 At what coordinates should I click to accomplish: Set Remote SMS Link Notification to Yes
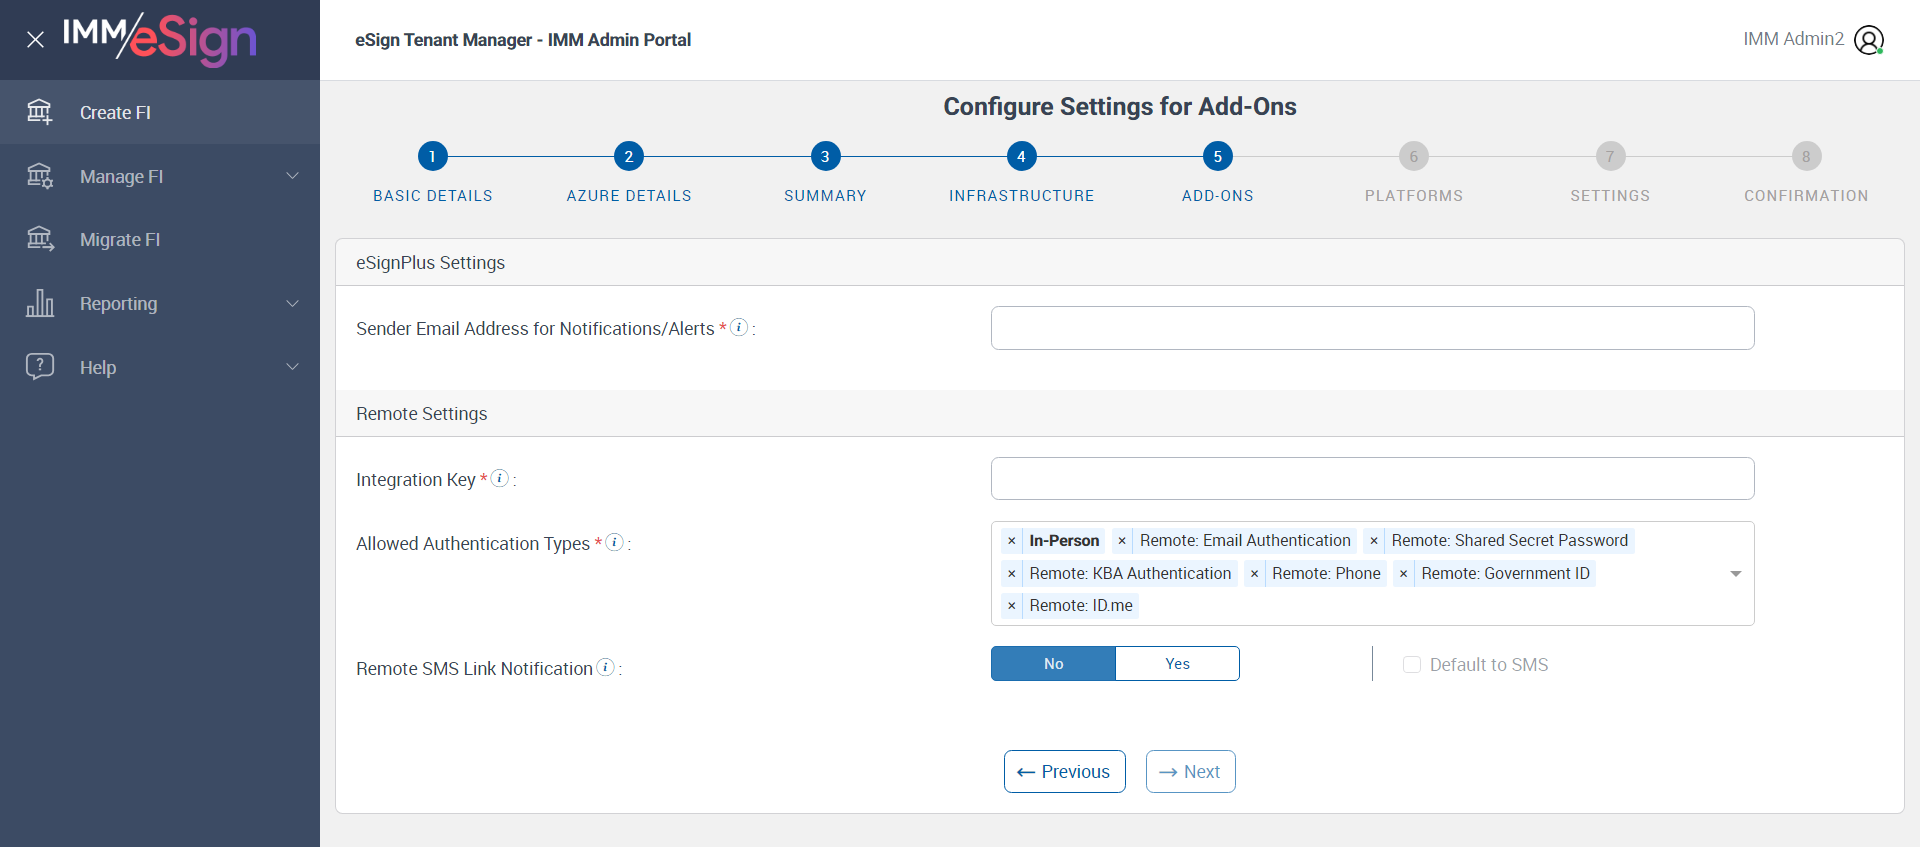[x=1177, y=664]
